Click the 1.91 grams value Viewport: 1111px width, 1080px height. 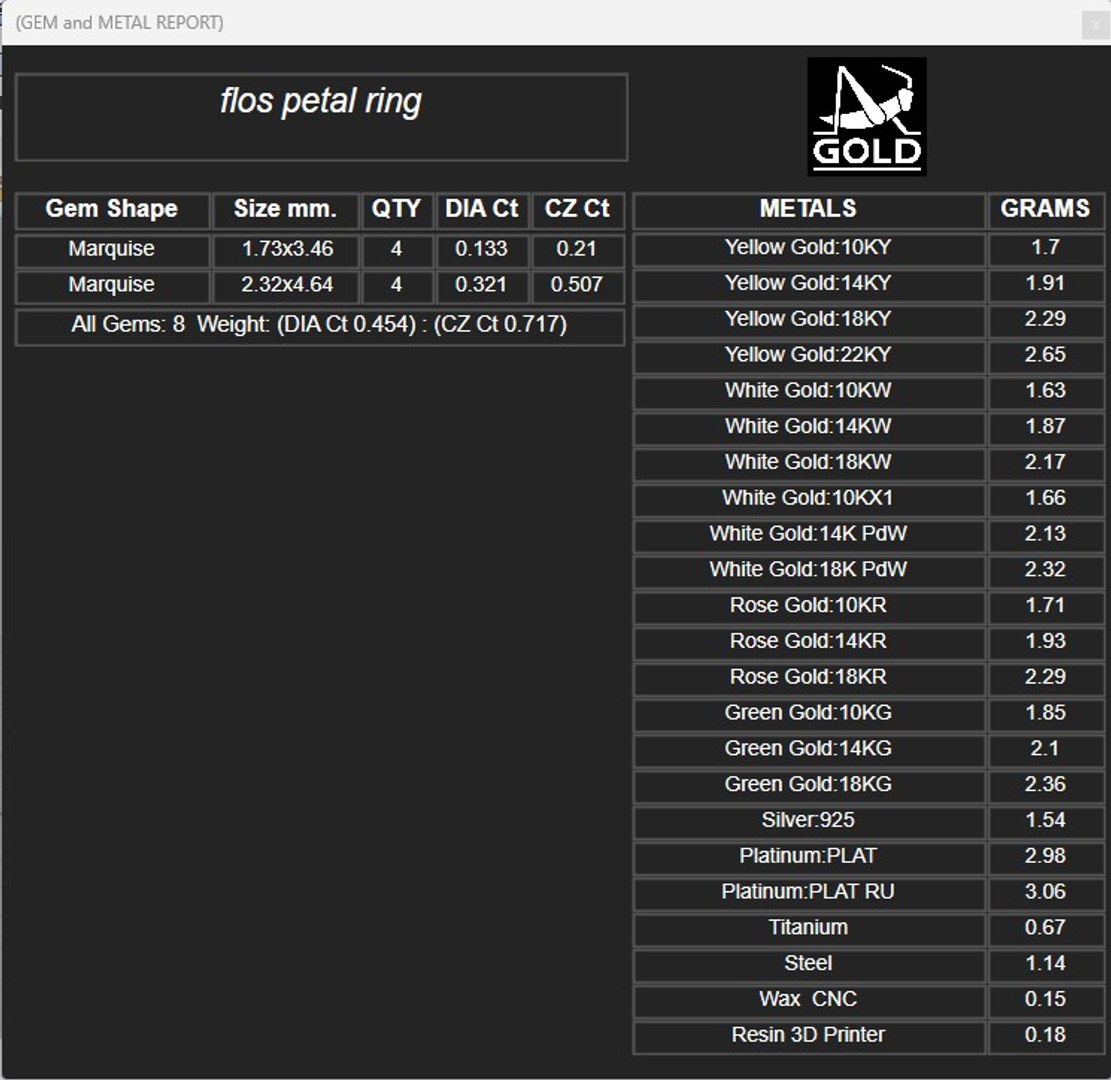[x=1045, y=285]
